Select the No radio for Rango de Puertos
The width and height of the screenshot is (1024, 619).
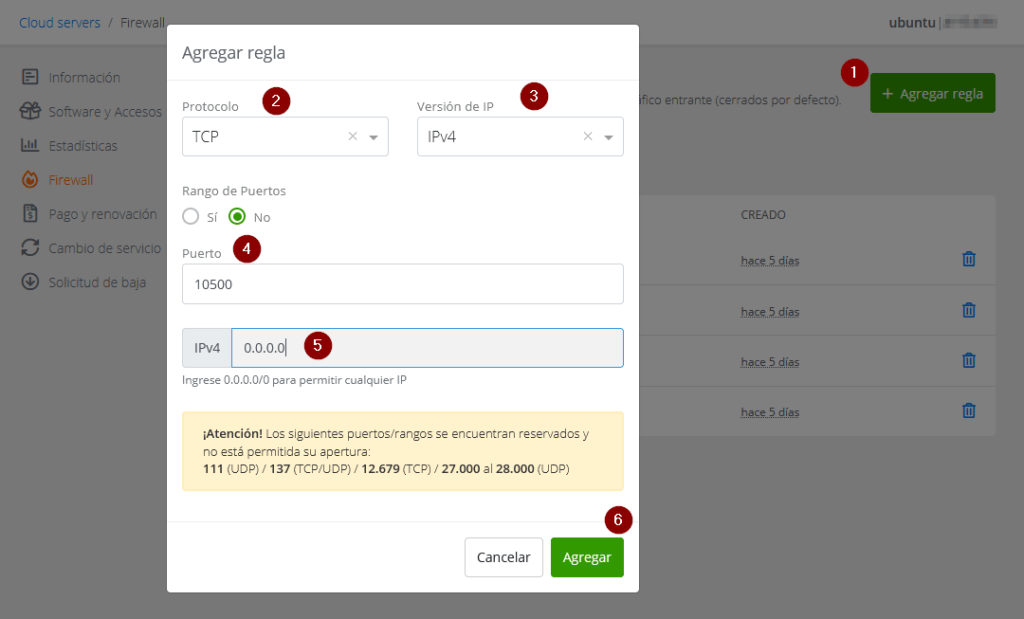pyautogui.click(x=236, y=216)
